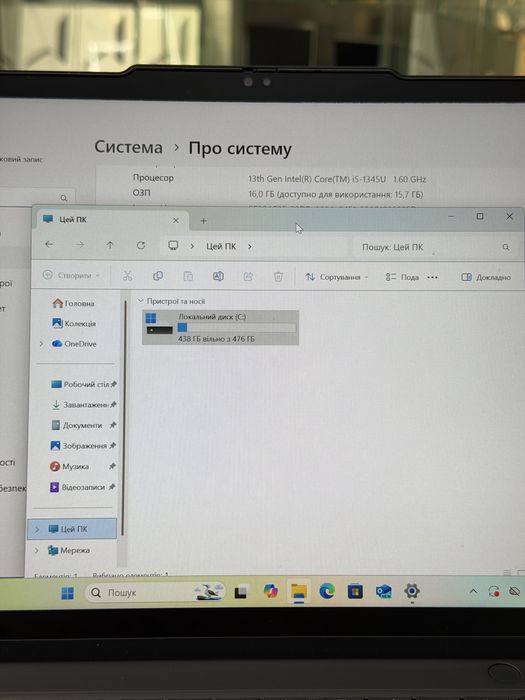Go back in File Explorer
The image size is (525, 700).
click(x=49, y=244)
